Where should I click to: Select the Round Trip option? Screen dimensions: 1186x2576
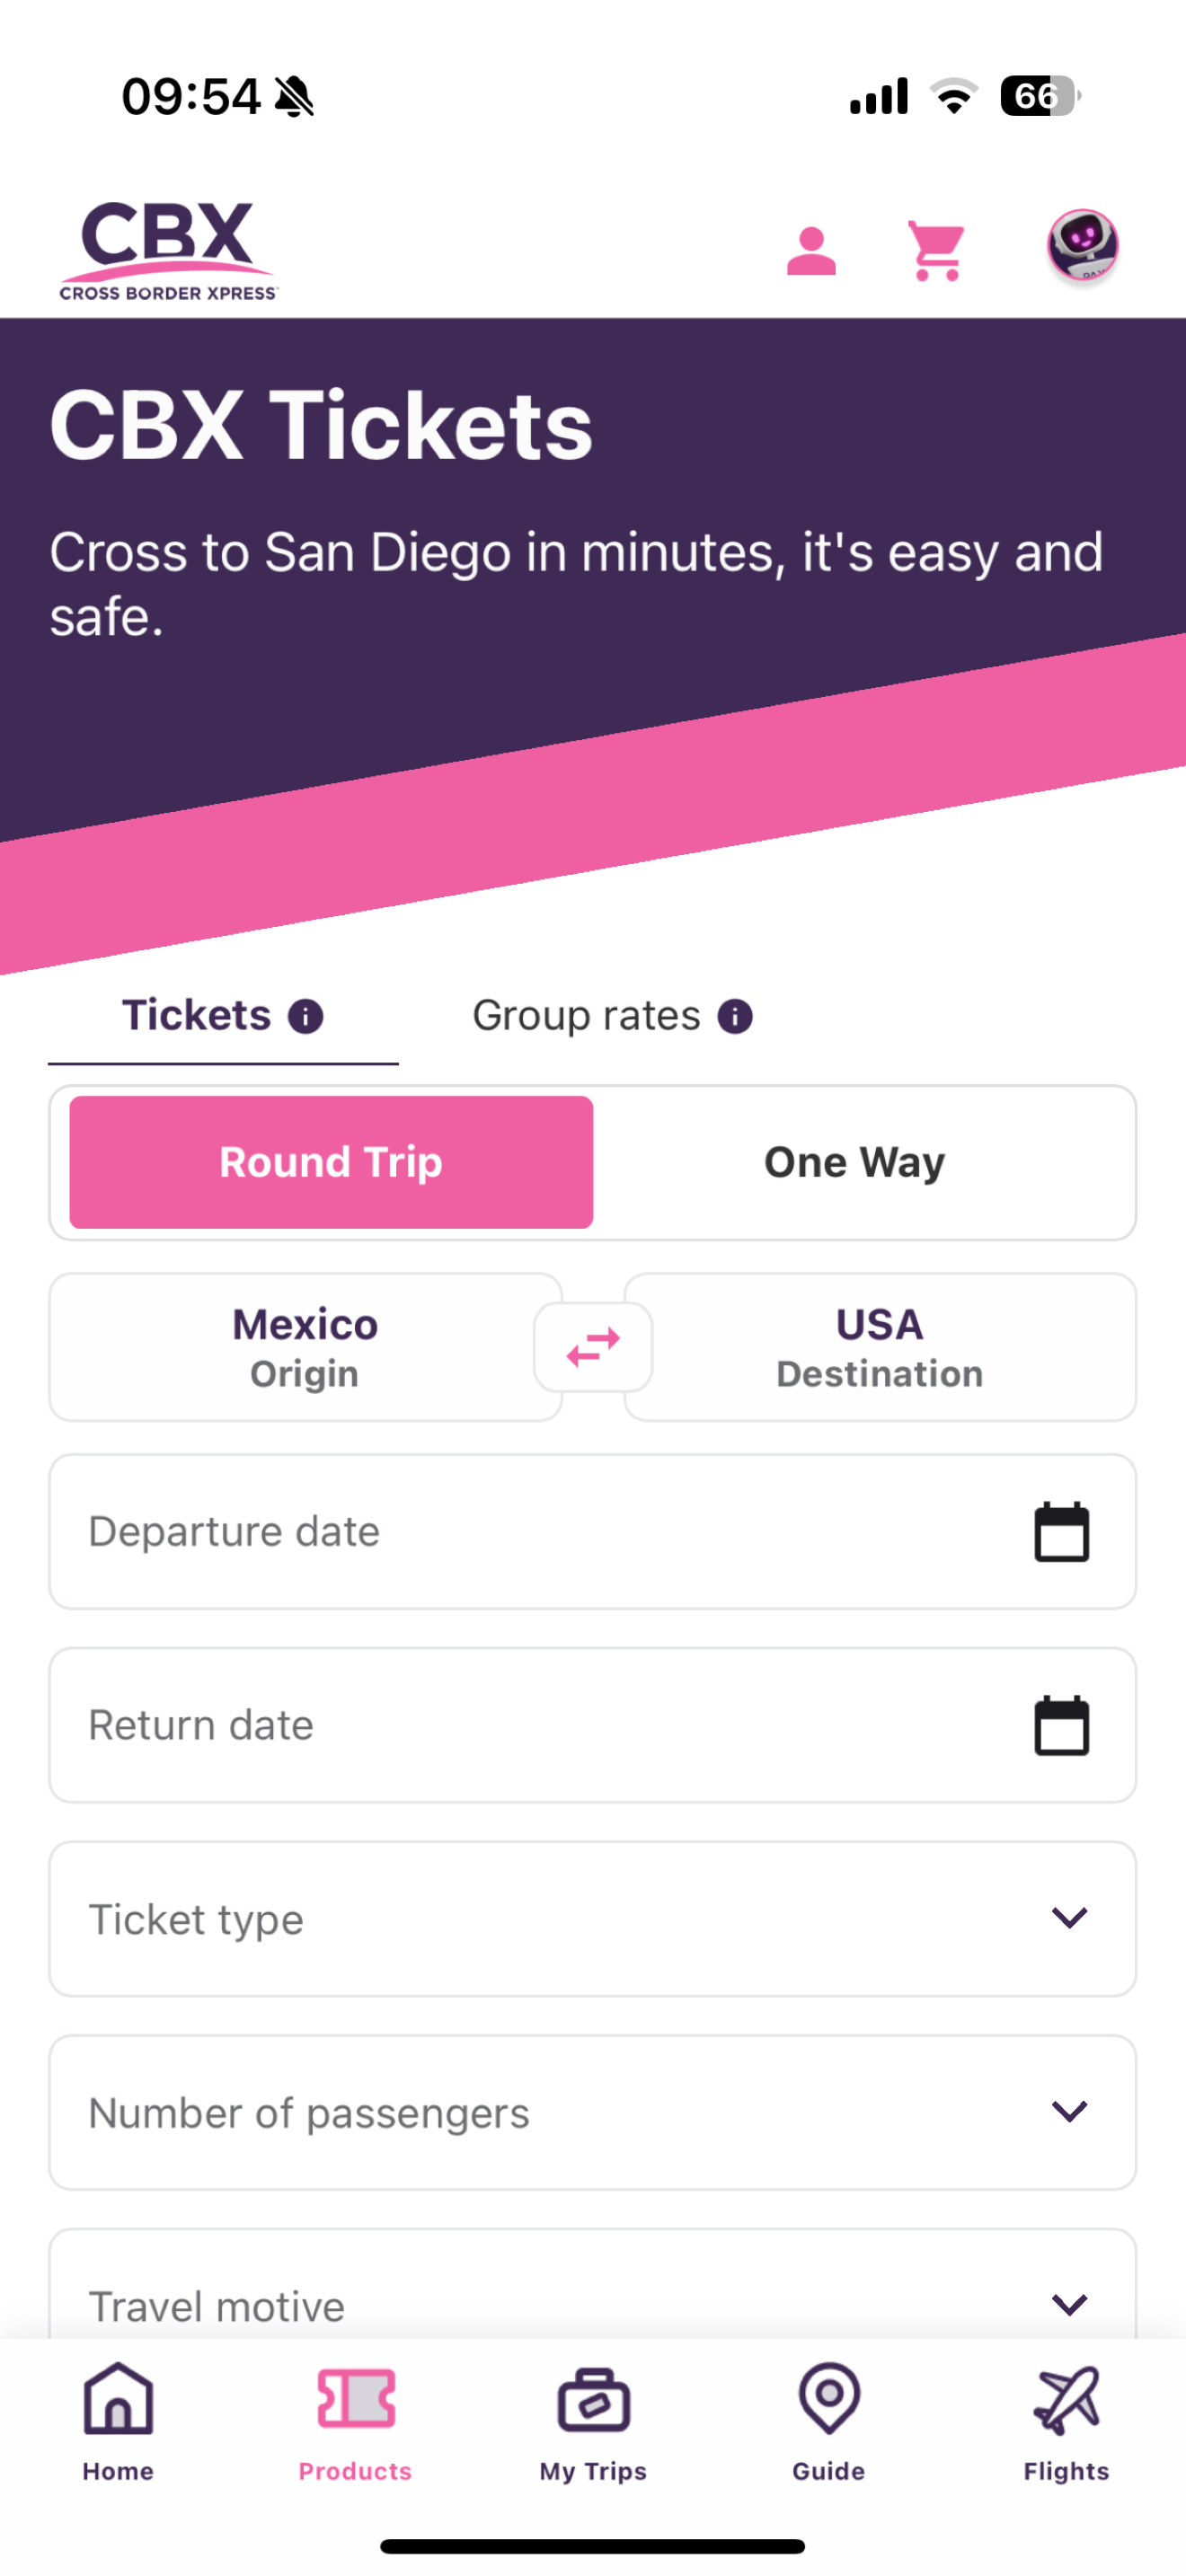pos(331,1162)
